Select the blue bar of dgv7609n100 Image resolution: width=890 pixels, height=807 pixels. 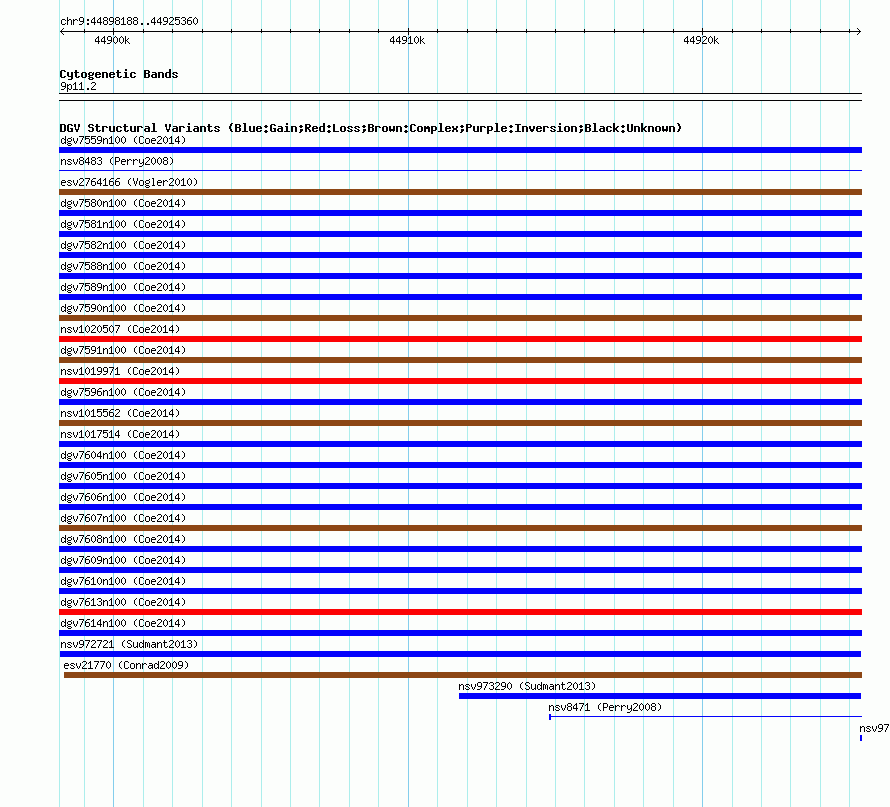(460, 570)
